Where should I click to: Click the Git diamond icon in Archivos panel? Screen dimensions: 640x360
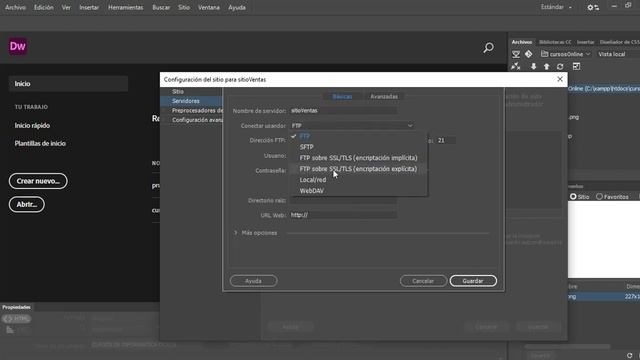[529, 54]
